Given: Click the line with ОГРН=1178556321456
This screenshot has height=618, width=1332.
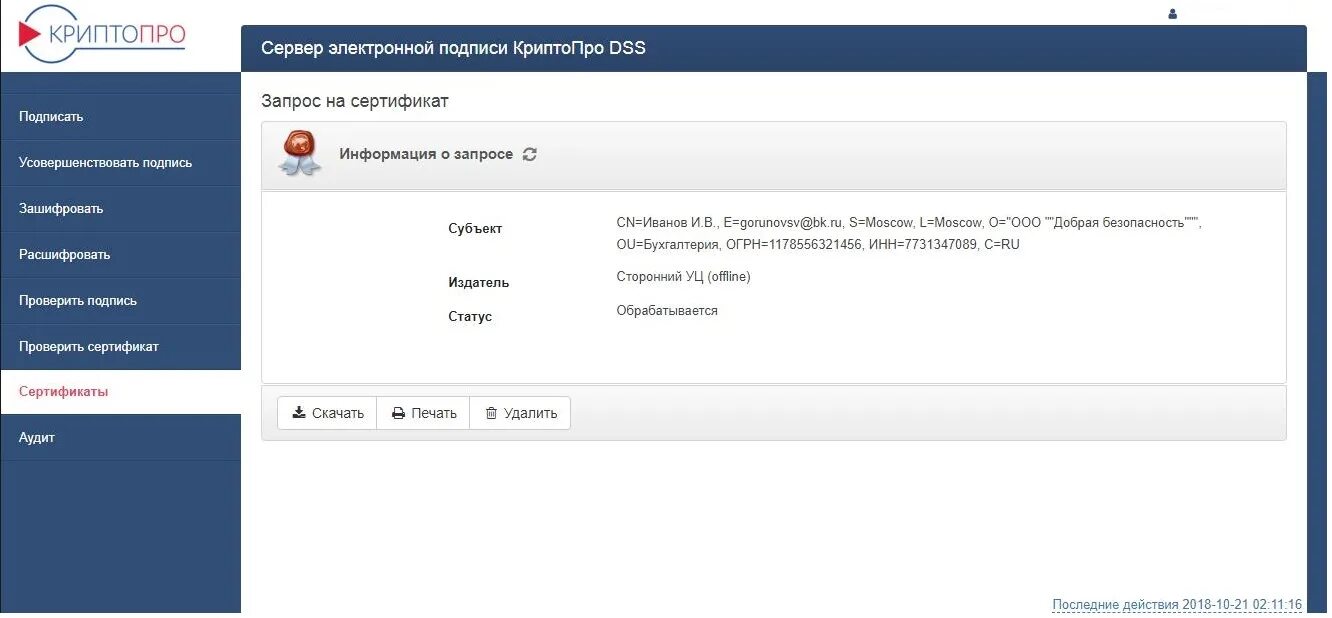Looking at the screenshot, I should pos(818,244).
